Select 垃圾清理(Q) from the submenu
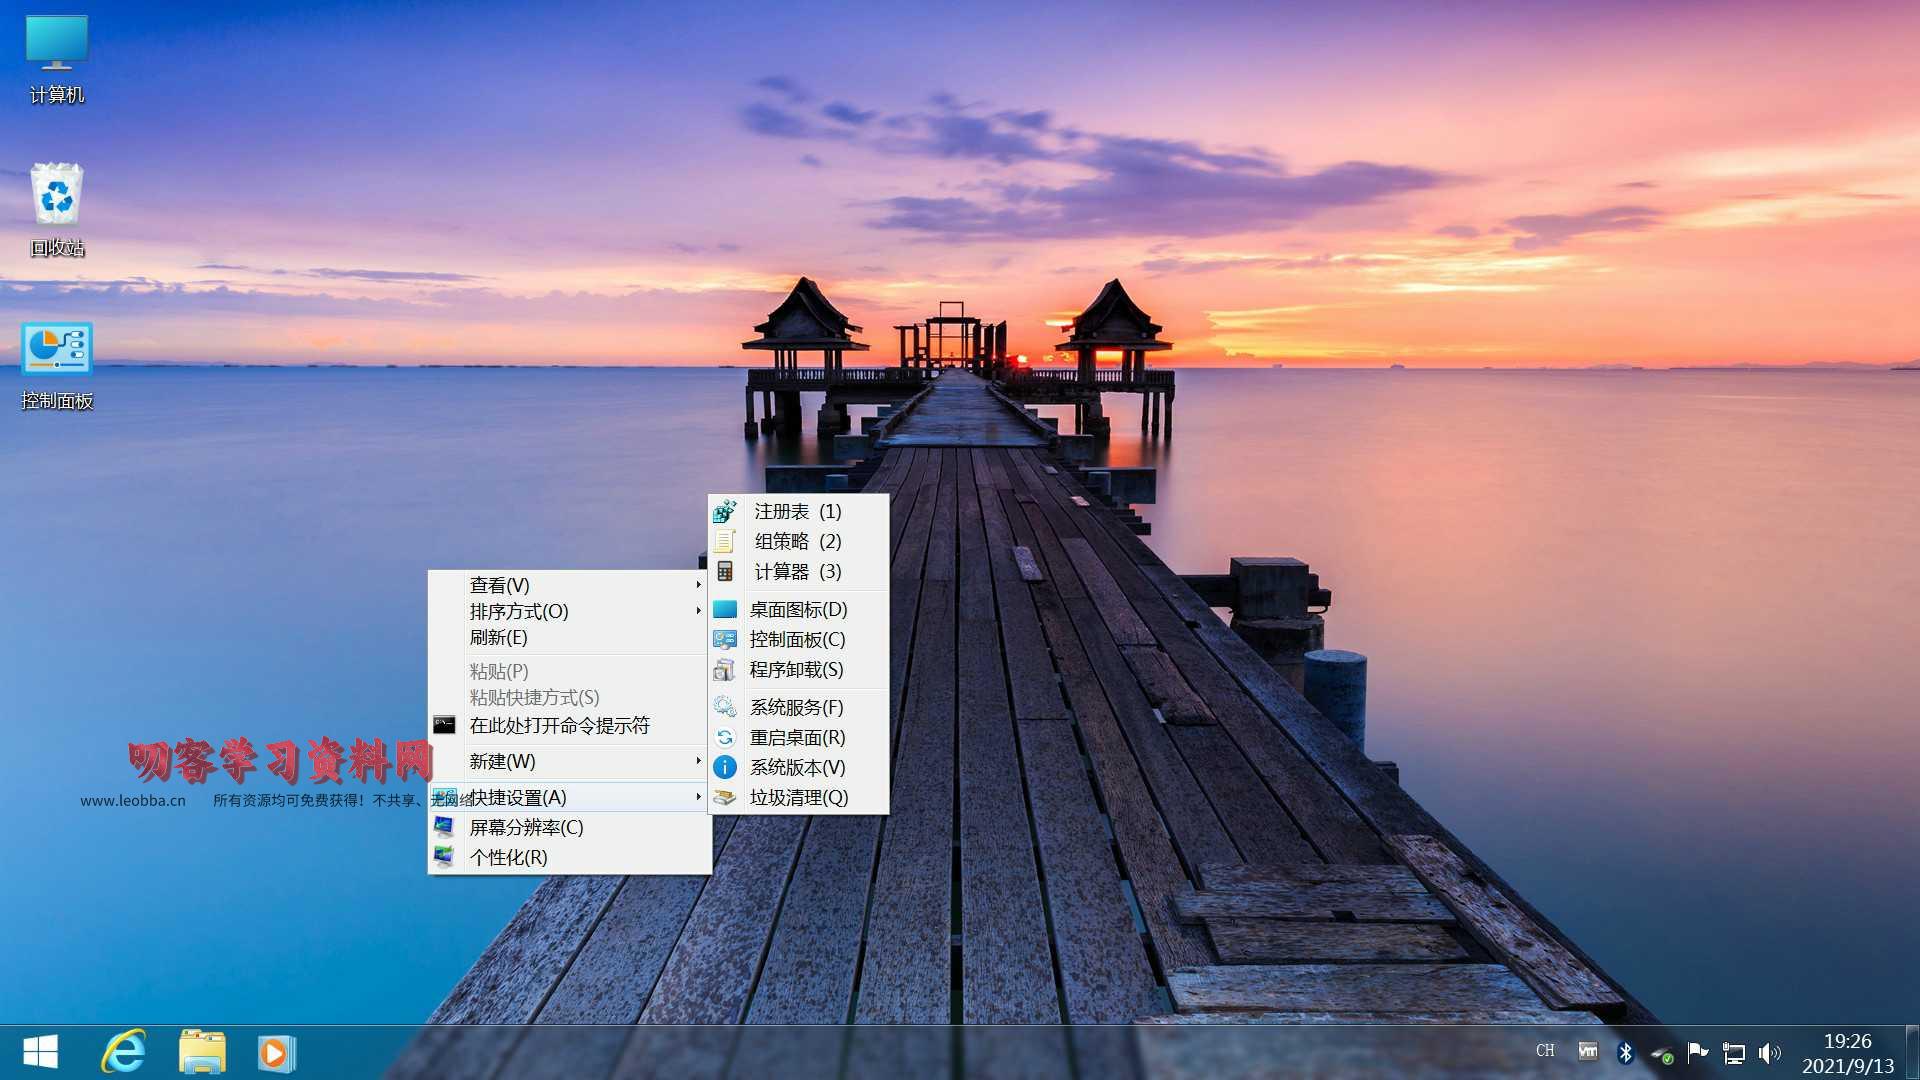This screenshot has height=1080, width=1920. point(798,797)
